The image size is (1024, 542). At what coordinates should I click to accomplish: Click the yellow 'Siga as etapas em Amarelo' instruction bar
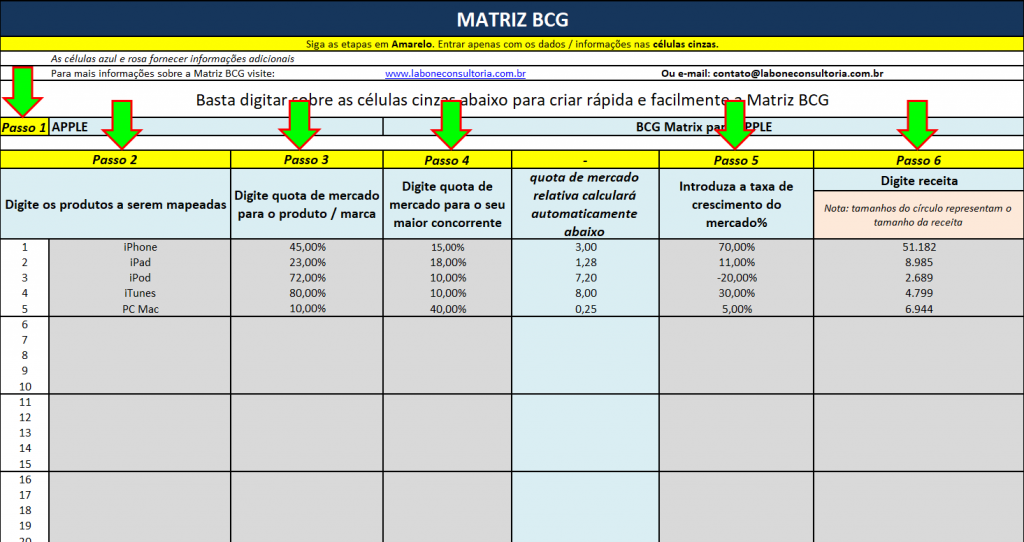pos(512,44)
